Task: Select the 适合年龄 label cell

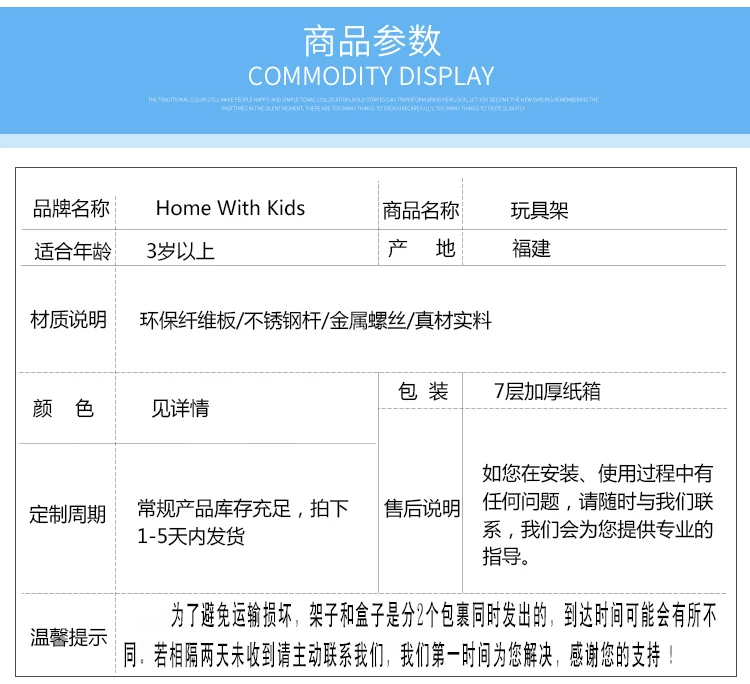Action: (73, 252)
